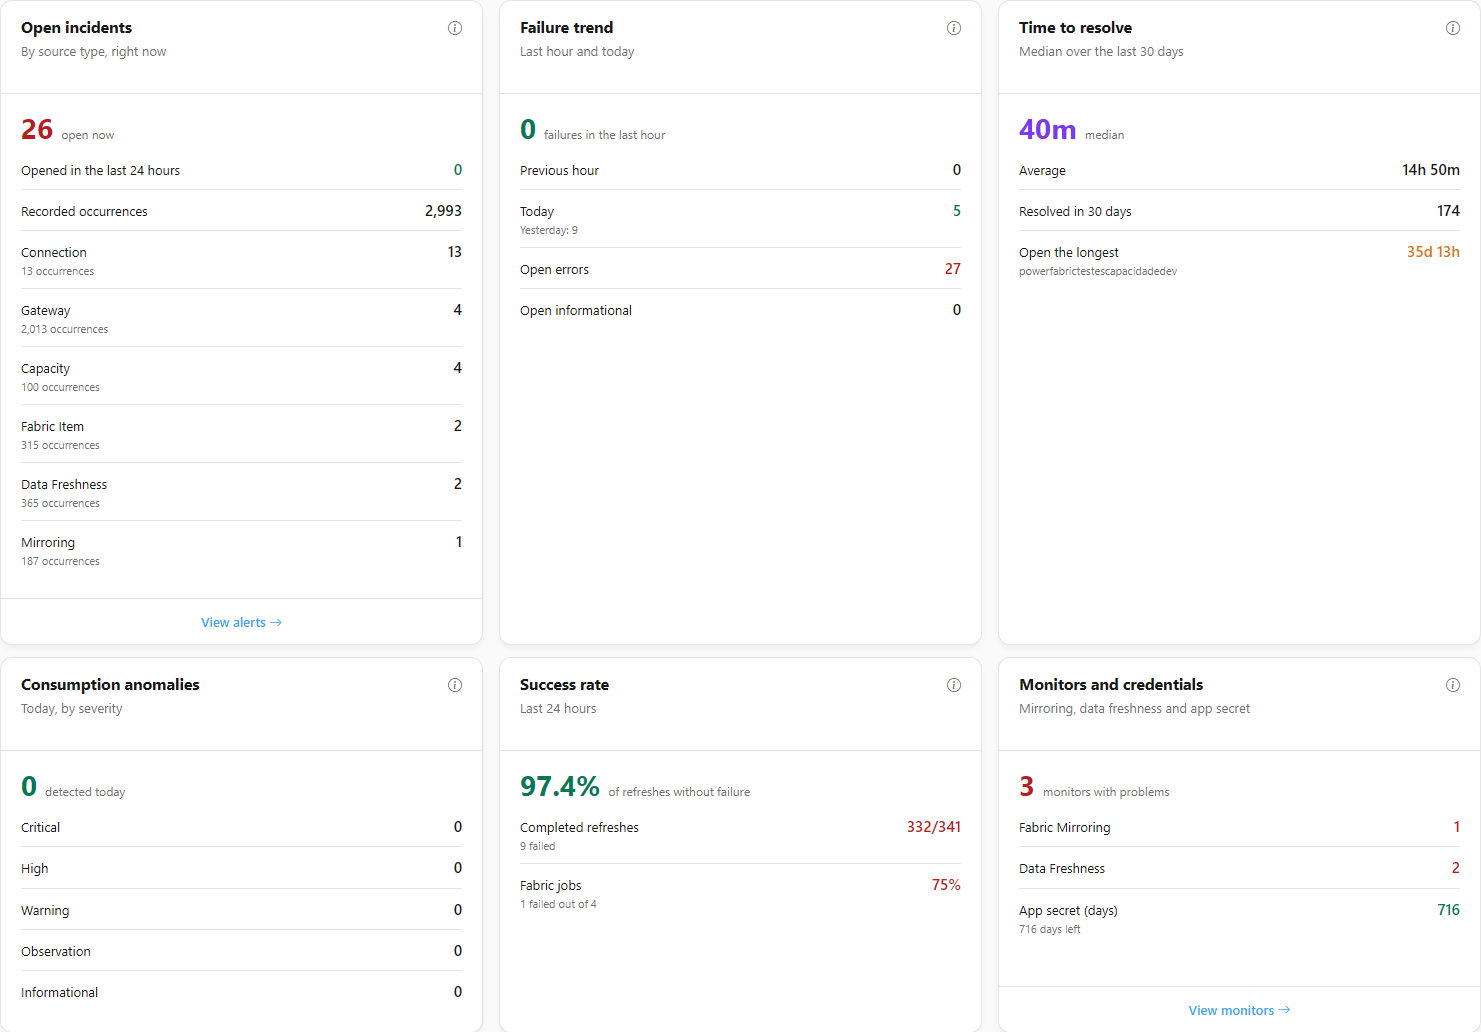The width and height of the screenshot is (1481, 1032).
Task: Select the Data Freshness incidents row
Action: [241, 492]
